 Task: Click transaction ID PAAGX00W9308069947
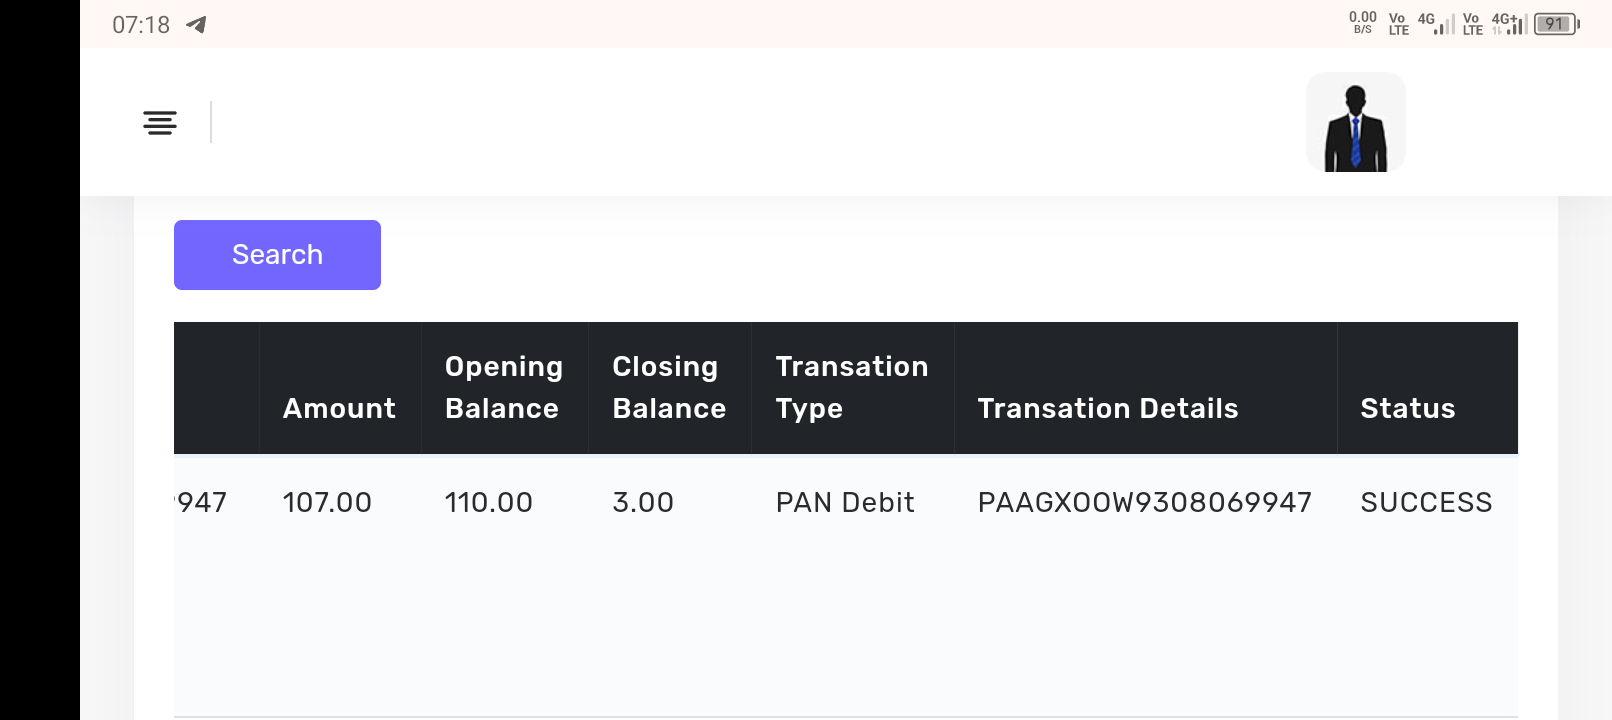(1144, 502)
